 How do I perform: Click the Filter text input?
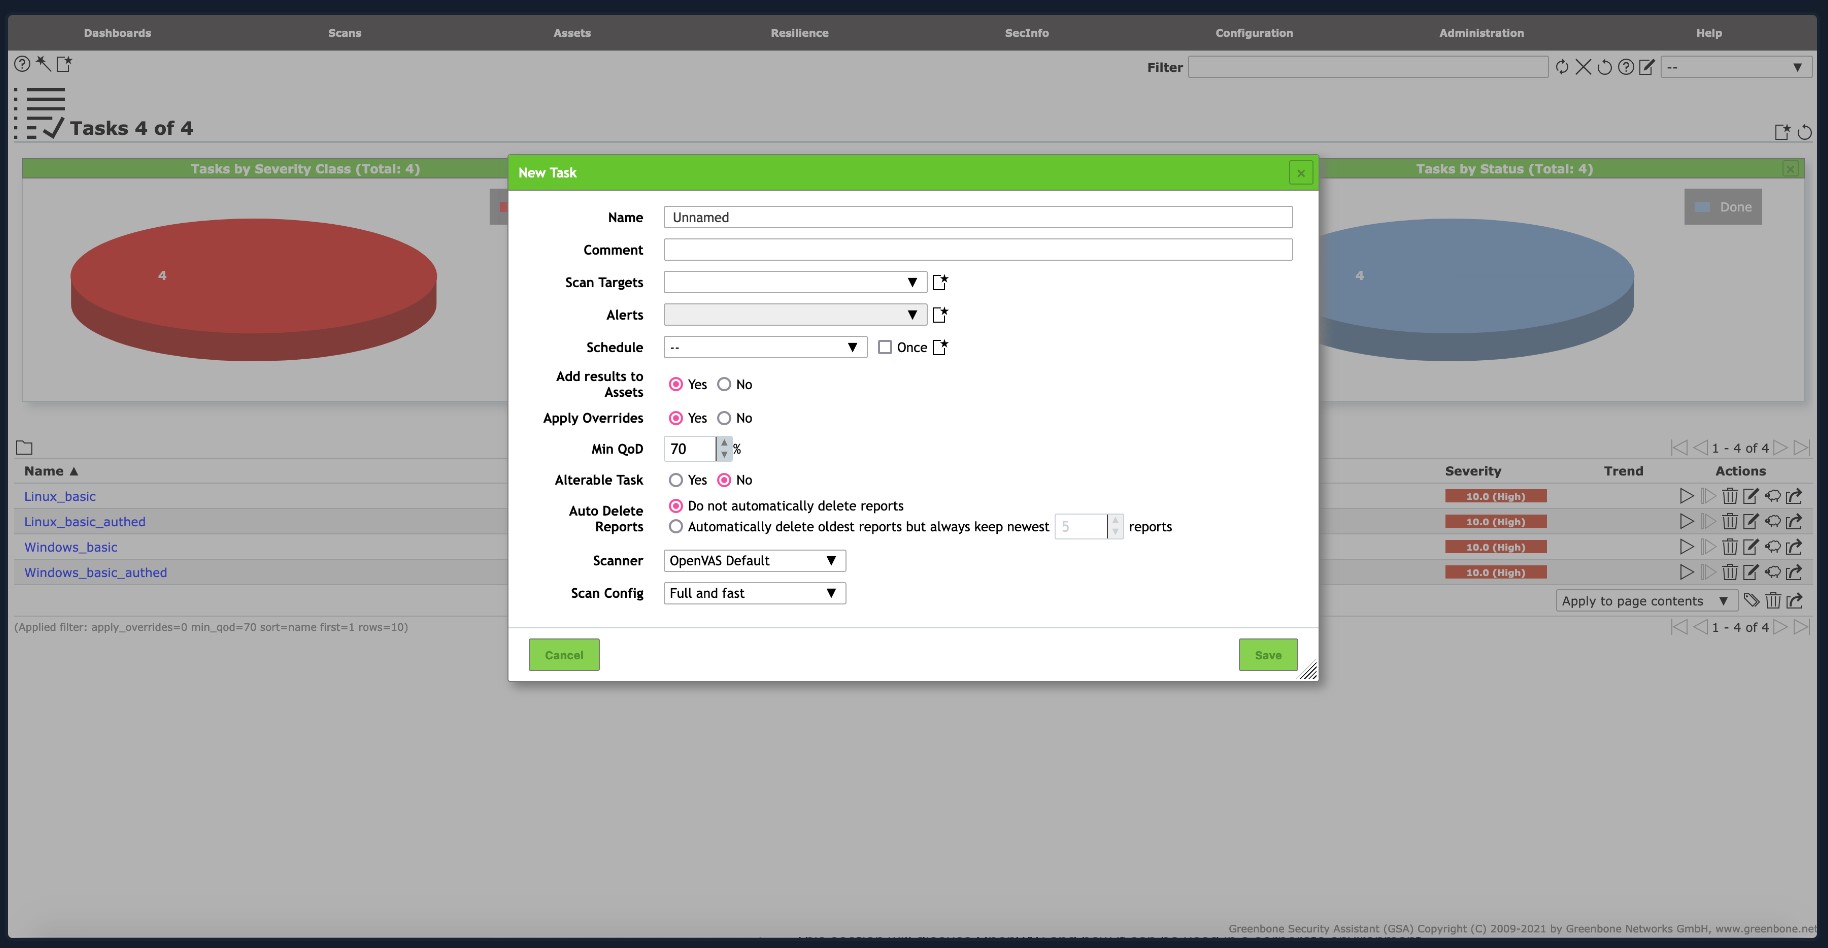(1368, 67)
